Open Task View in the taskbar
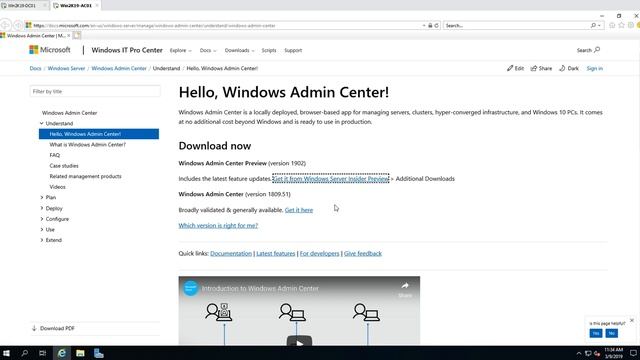Screen dimensions: 640x360 coord(42,353)
